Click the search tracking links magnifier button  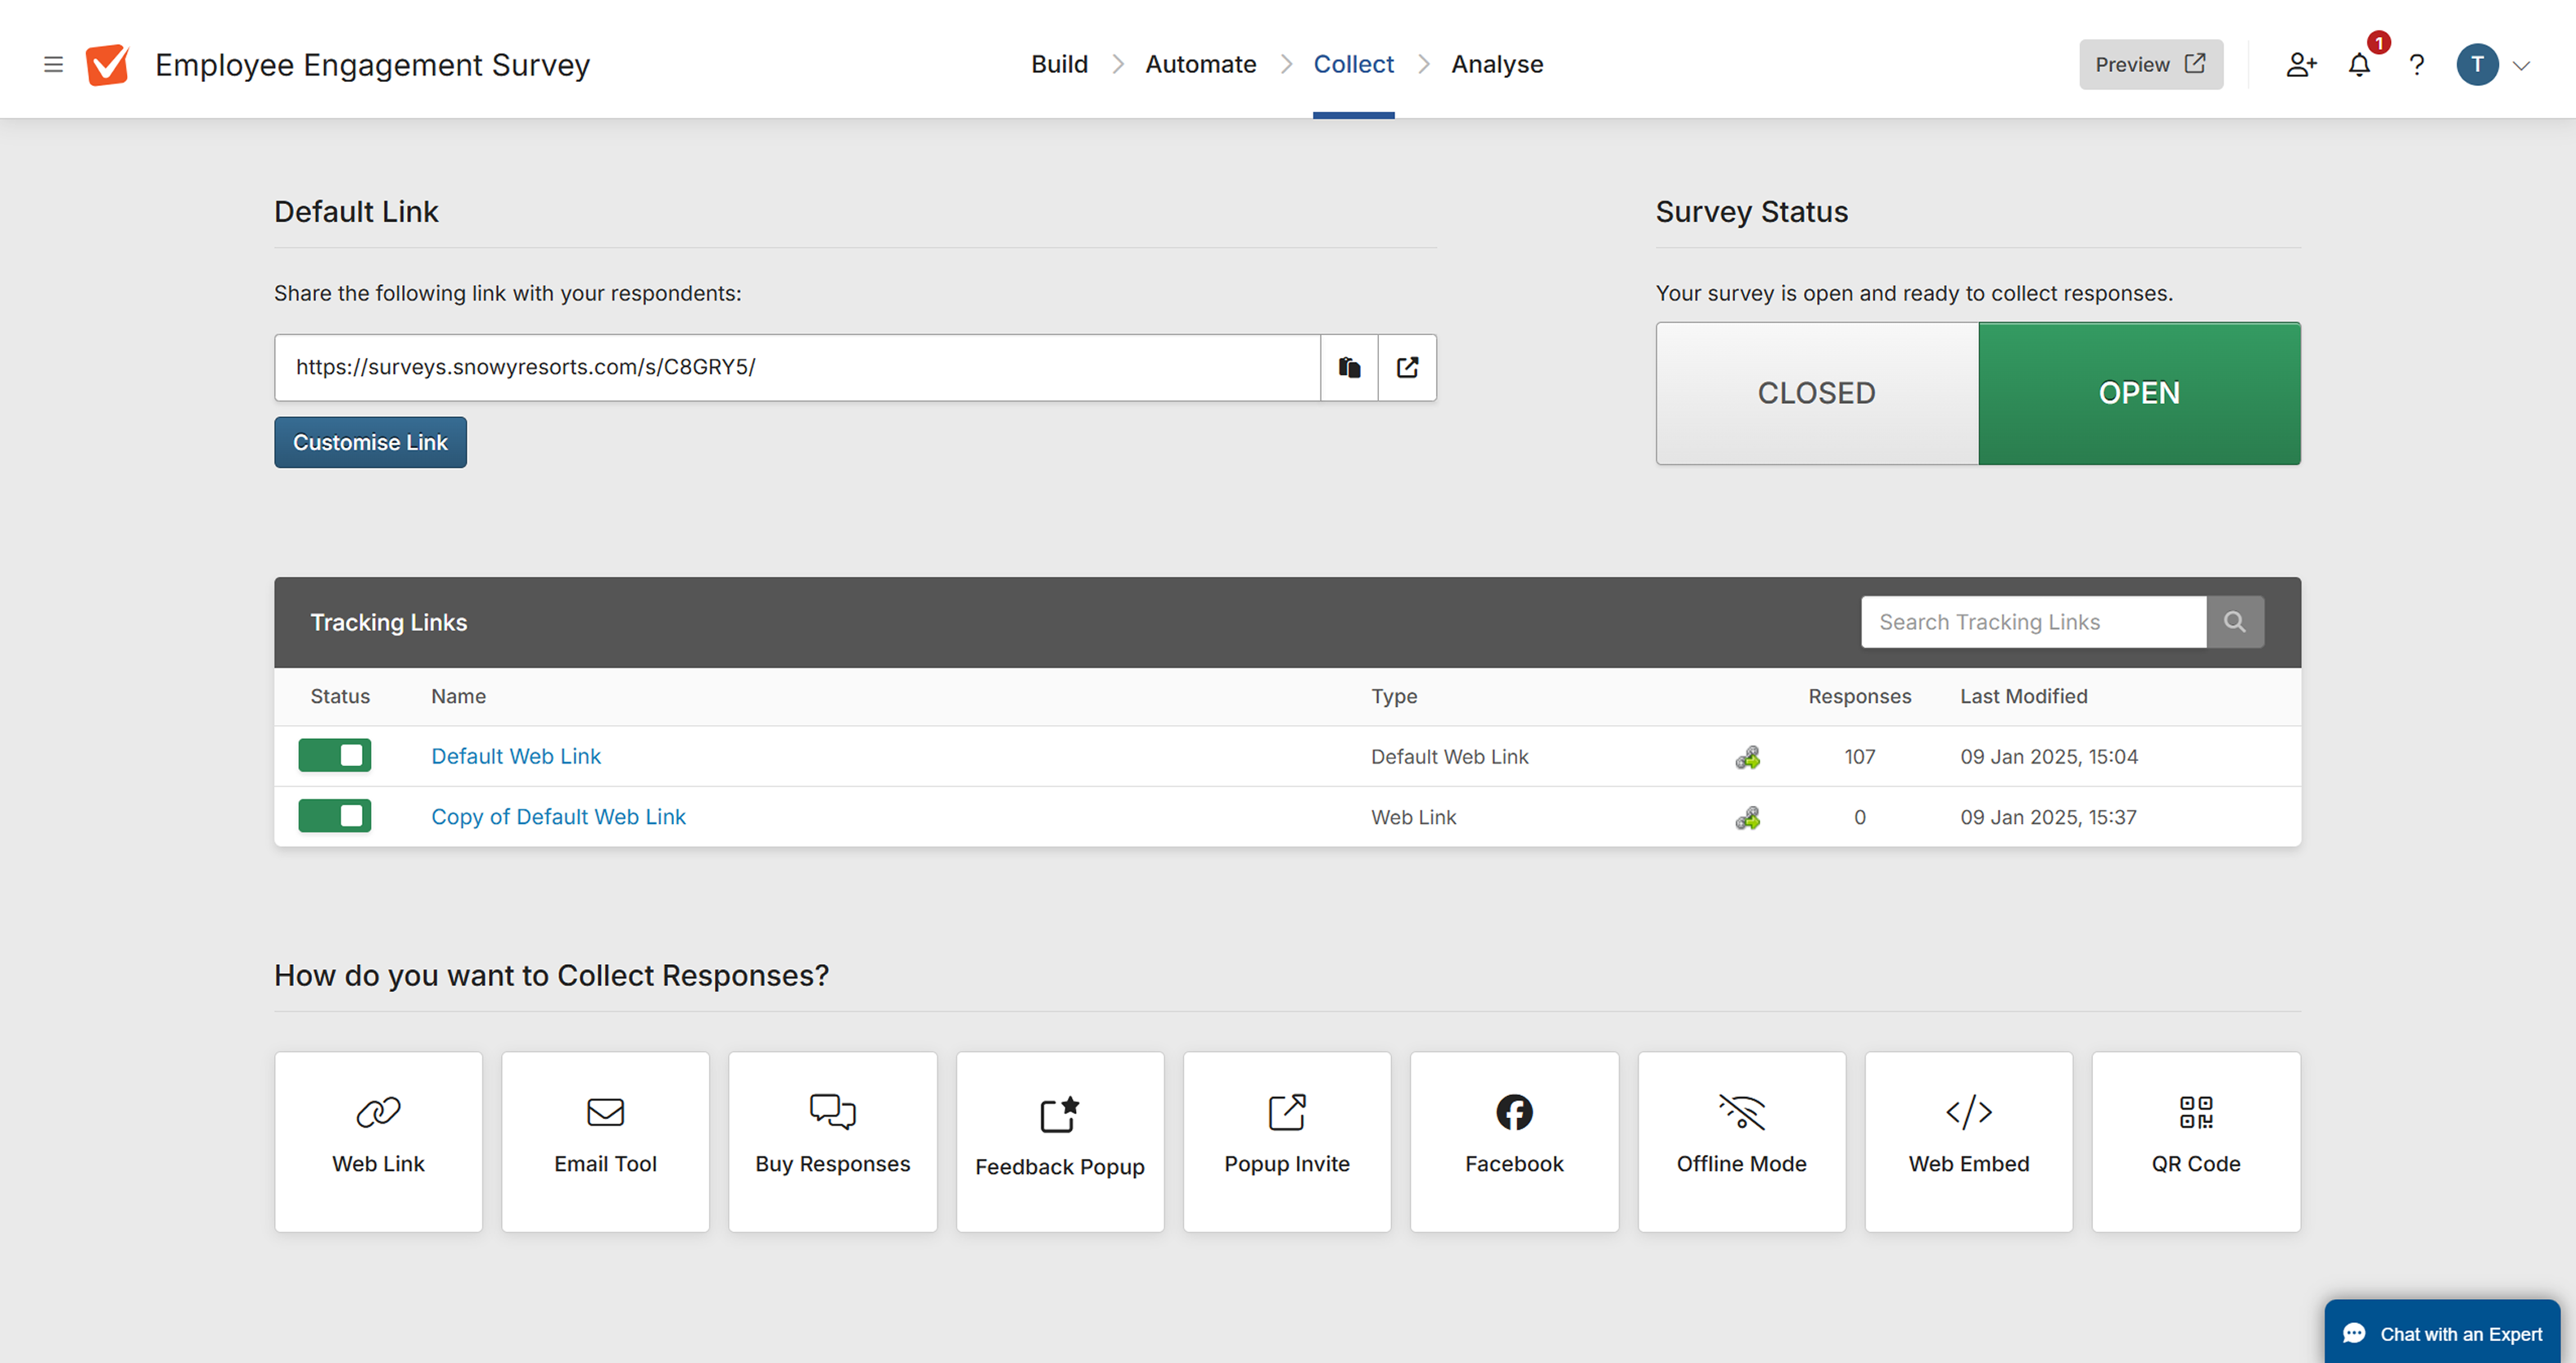click(2234, 622)
